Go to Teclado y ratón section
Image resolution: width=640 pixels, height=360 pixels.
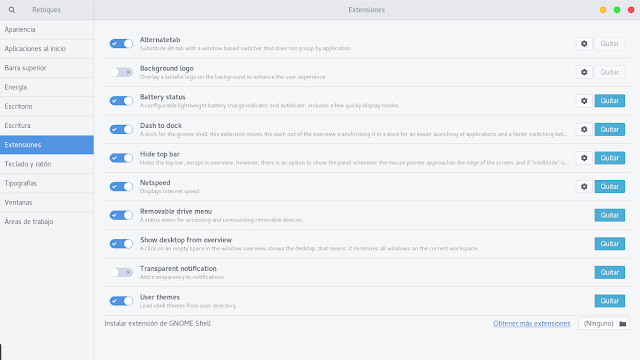pos(47,164)
